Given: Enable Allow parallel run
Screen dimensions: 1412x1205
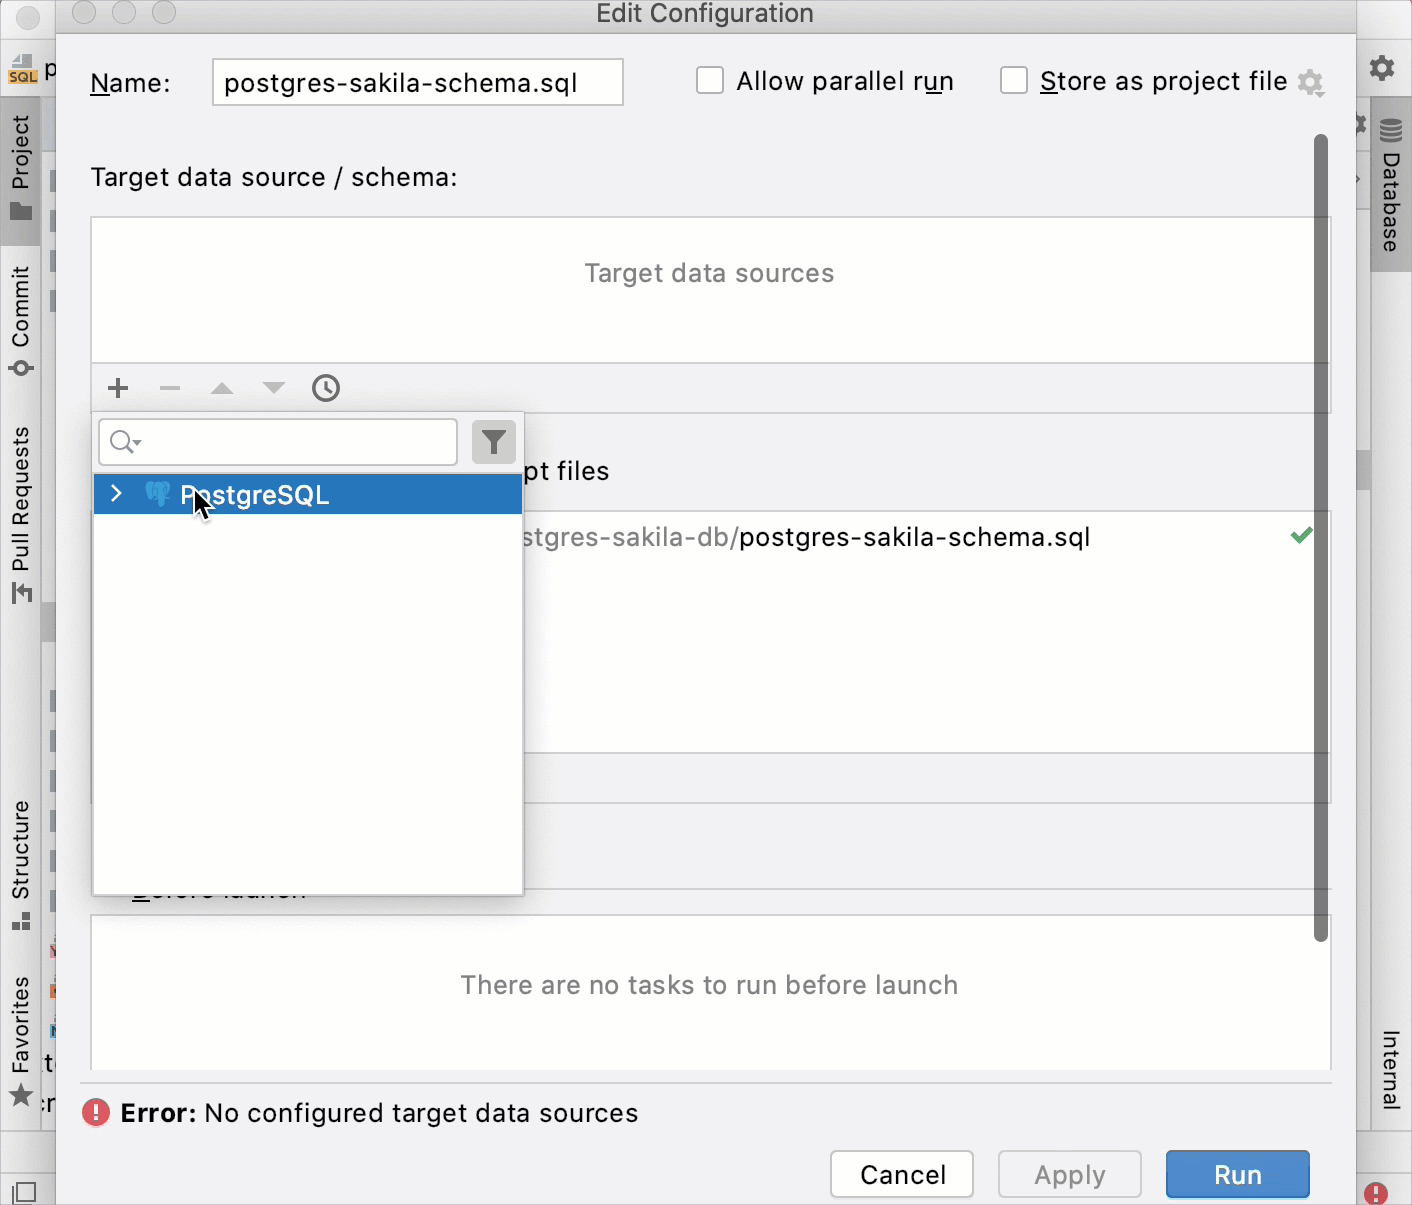Looking at the screenshot, I should click(710, 80).
